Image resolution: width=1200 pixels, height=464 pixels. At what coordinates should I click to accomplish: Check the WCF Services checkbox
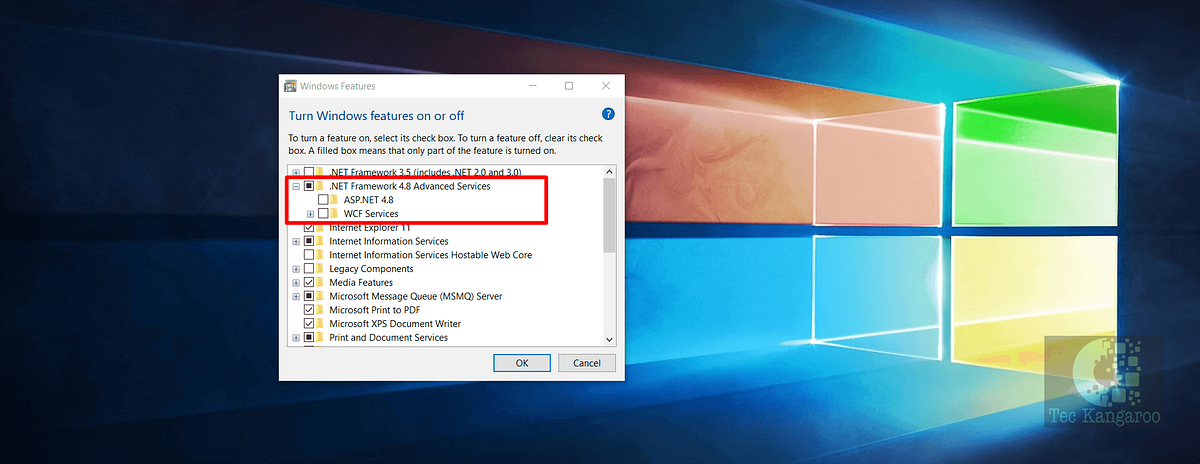[x=323, y=214]
